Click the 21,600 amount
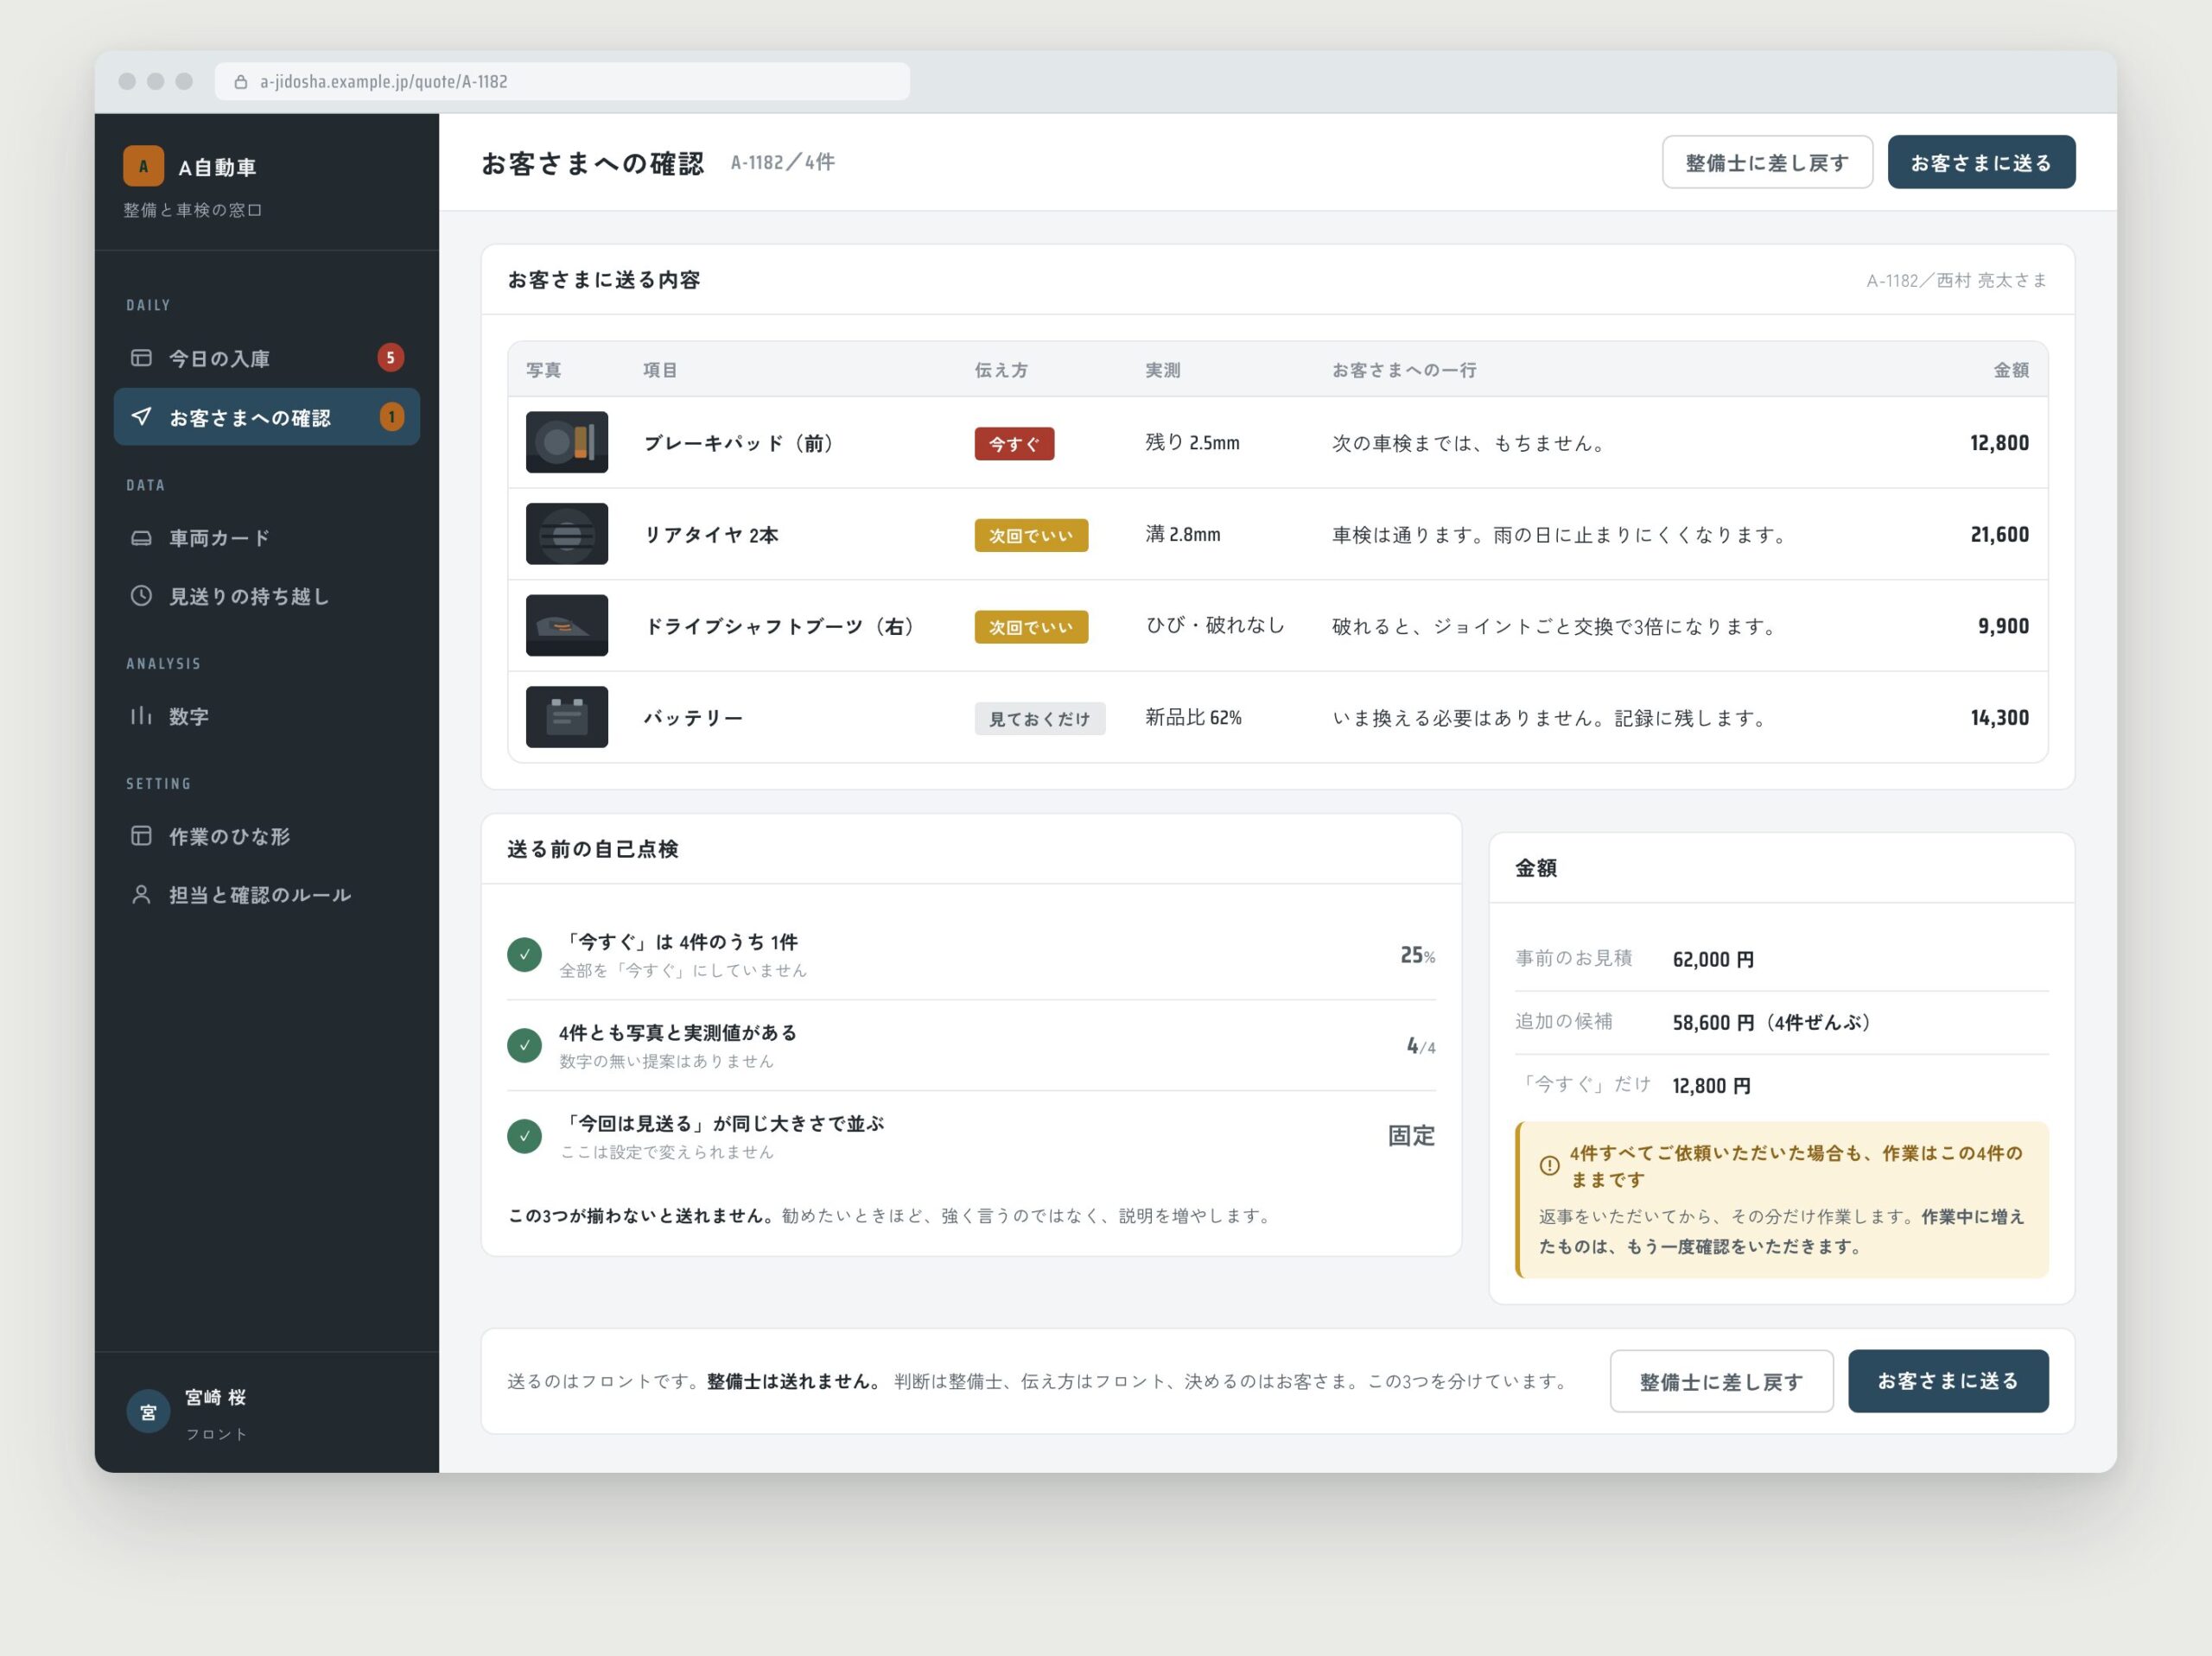Image resolution: width=2212 pixels, height=1656 pixels. (x=1999, y=535)
